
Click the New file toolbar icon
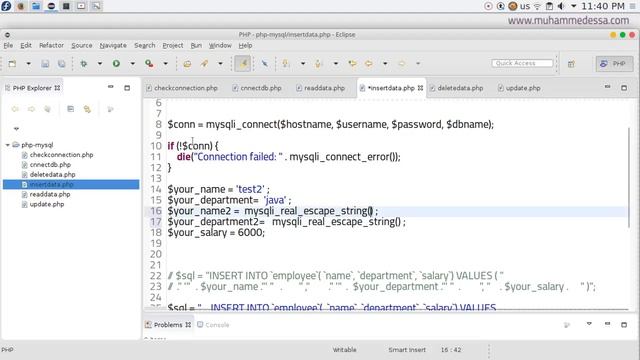[x=12, y=64]
